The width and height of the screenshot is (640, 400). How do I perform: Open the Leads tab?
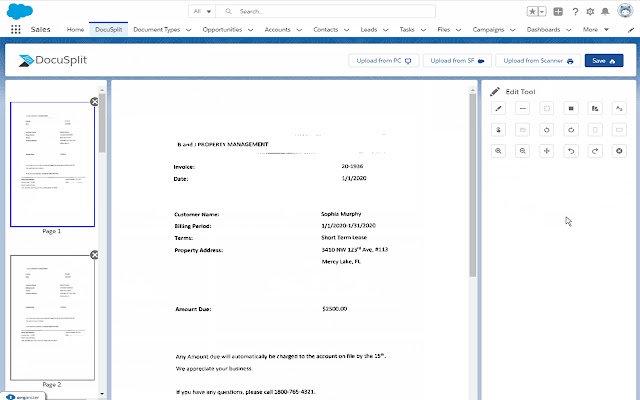pos(369,29)
